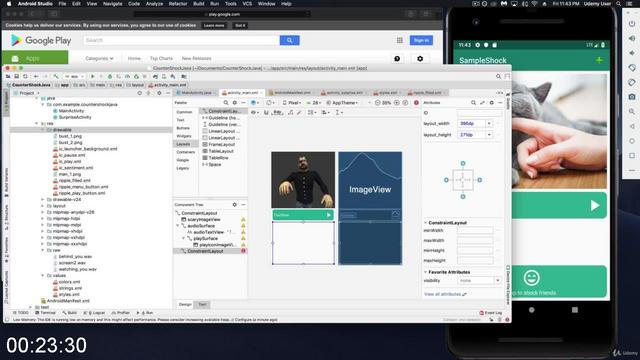Open Google apps grid in Play window
This screenshot has height=360, width=640.
[400, 40]
